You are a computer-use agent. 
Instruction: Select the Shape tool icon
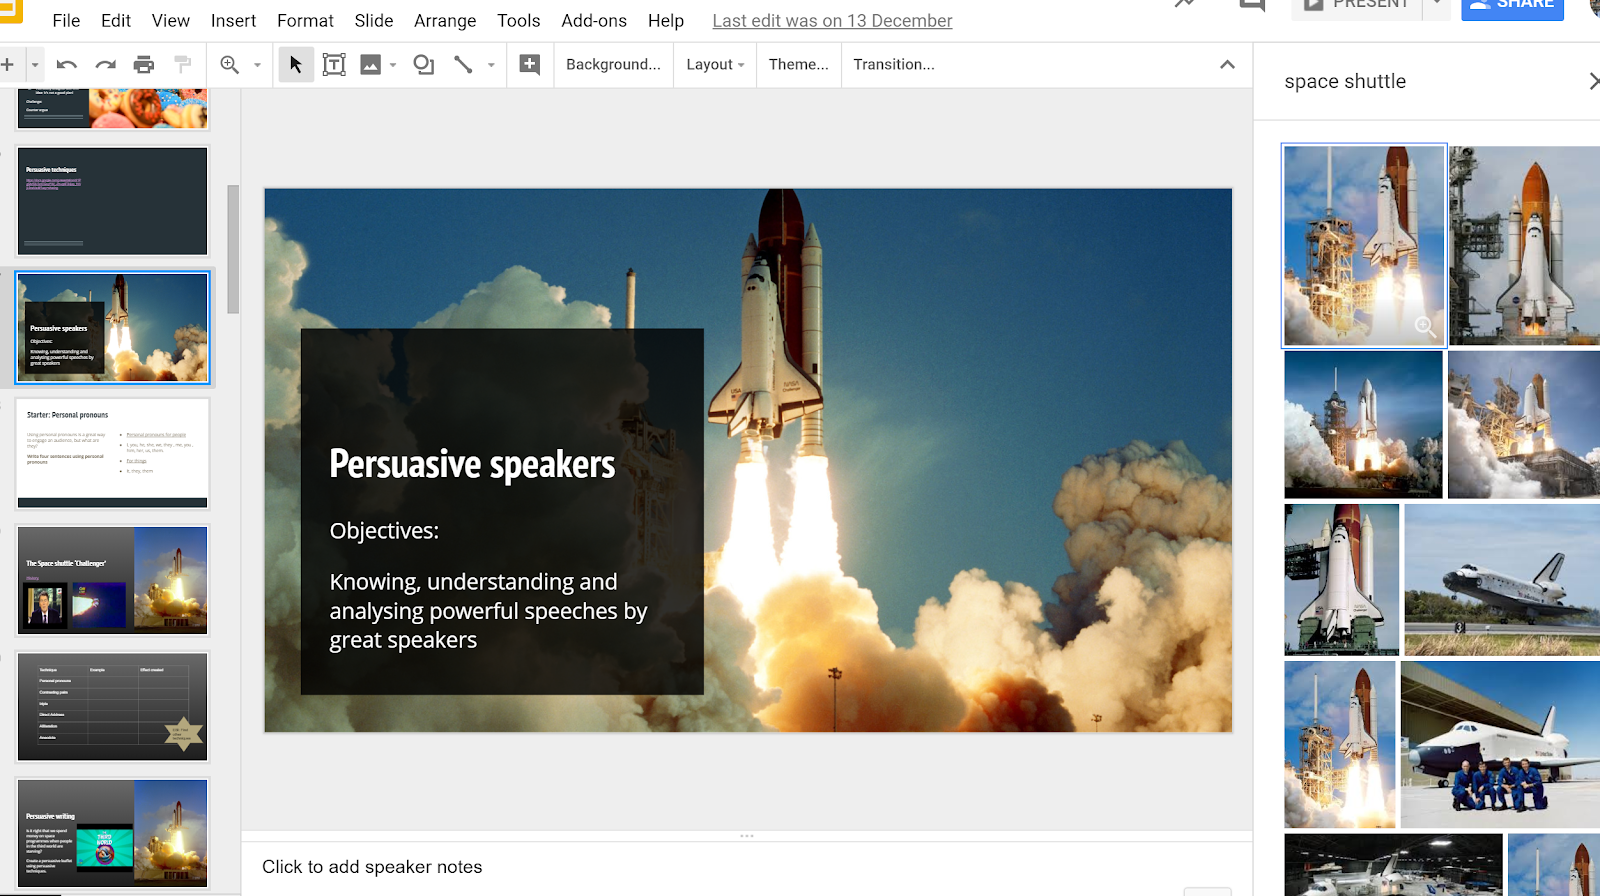tap(424, 65)
